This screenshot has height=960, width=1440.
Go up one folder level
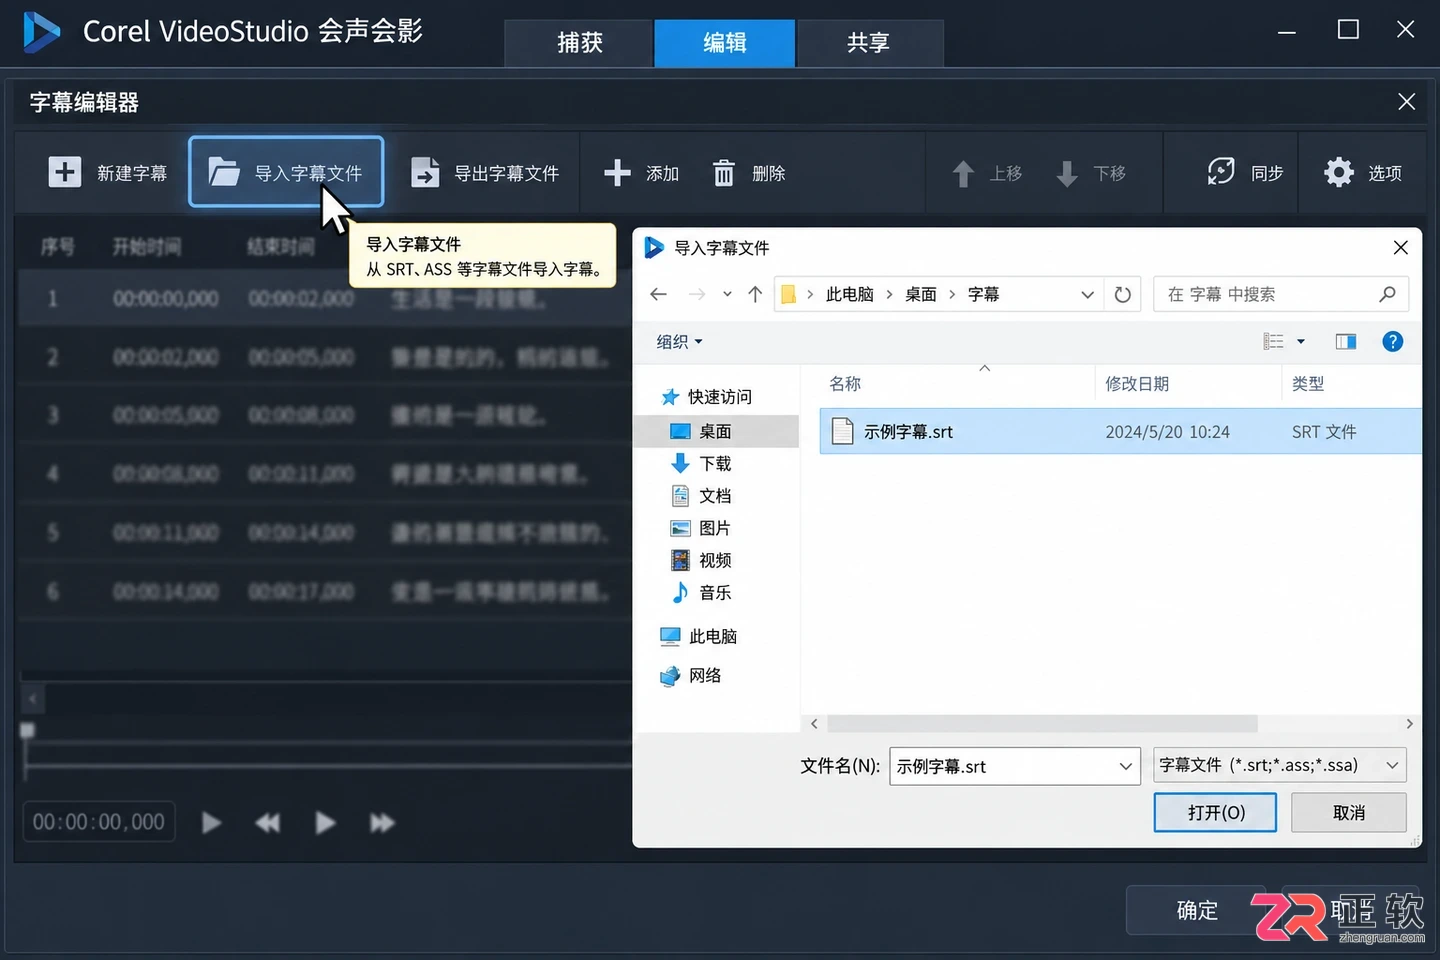tap(755, 294)
